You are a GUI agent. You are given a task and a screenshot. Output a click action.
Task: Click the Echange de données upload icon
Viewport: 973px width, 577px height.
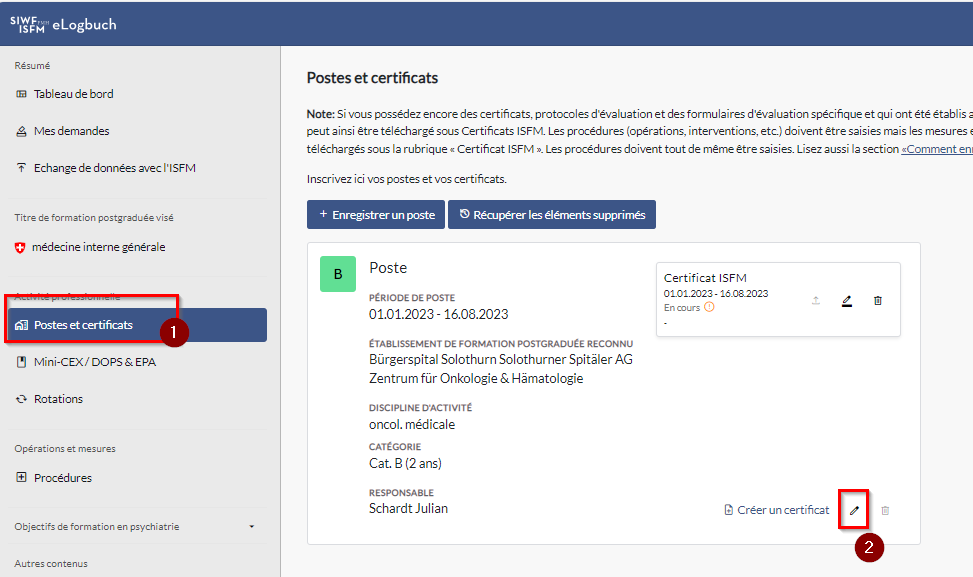(x=22, y=168)
